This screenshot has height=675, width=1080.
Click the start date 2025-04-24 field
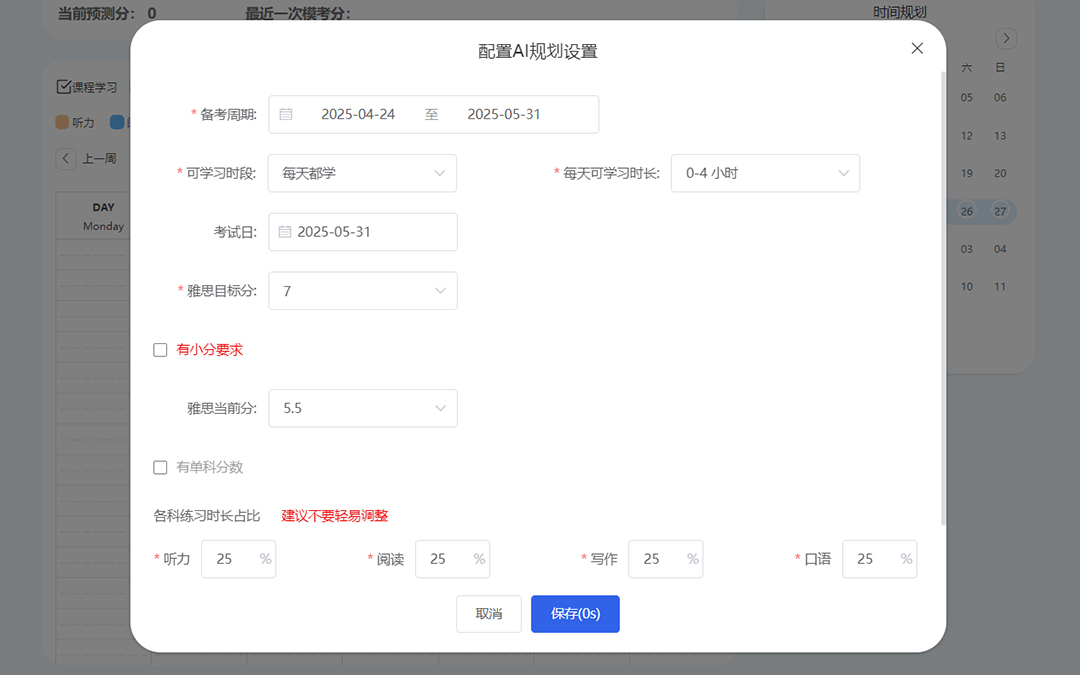(358, 114)
